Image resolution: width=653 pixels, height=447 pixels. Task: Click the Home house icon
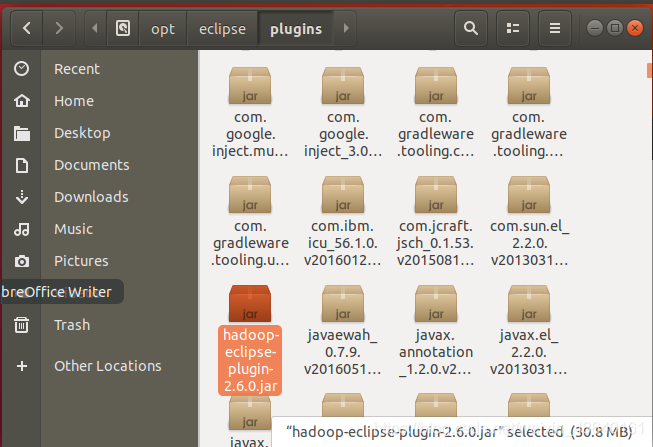[22, 101]
